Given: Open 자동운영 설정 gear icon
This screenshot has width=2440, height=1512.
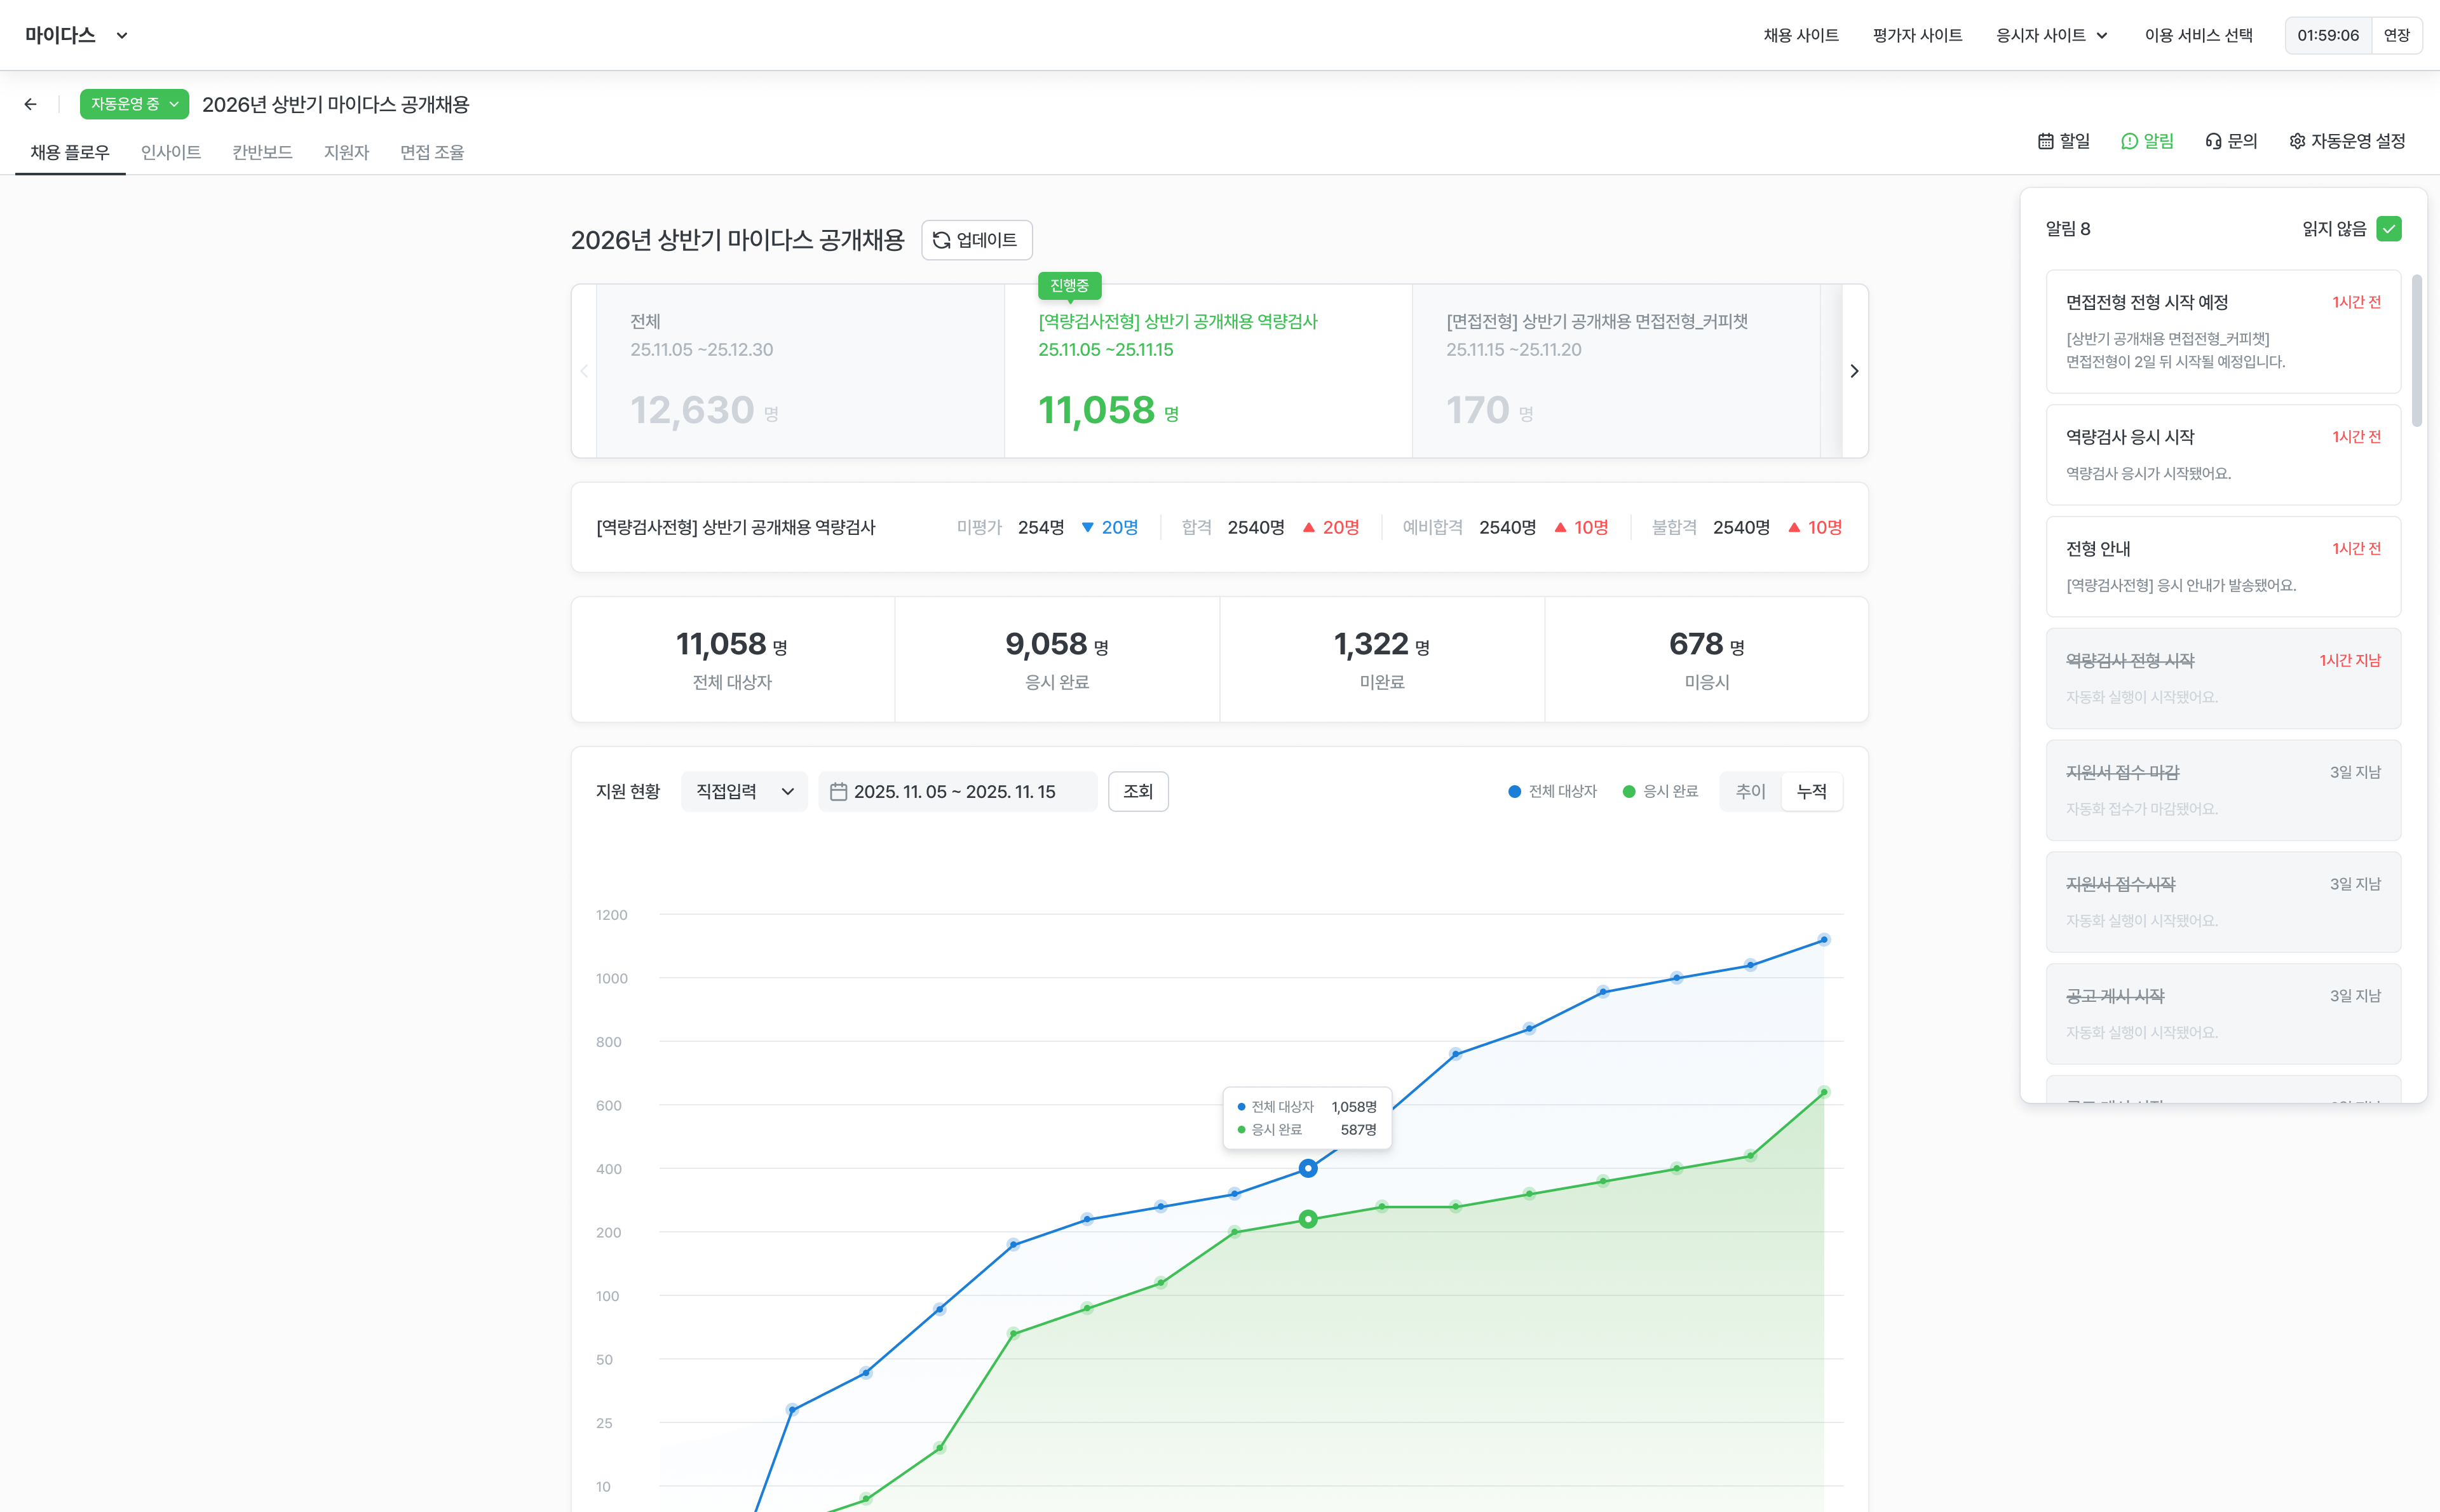Looking at the screenshot, I should 2297,141.
